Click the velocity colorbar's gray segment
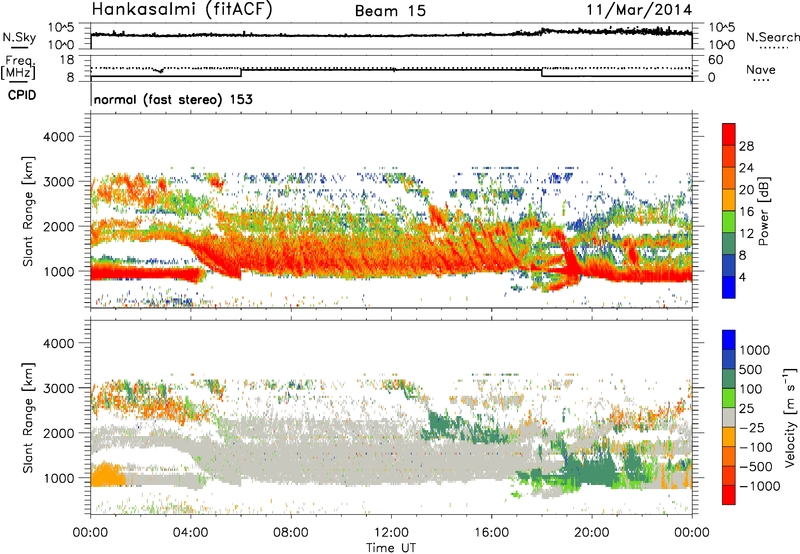Screen dimensions: 800x554 tap(729, 417)
